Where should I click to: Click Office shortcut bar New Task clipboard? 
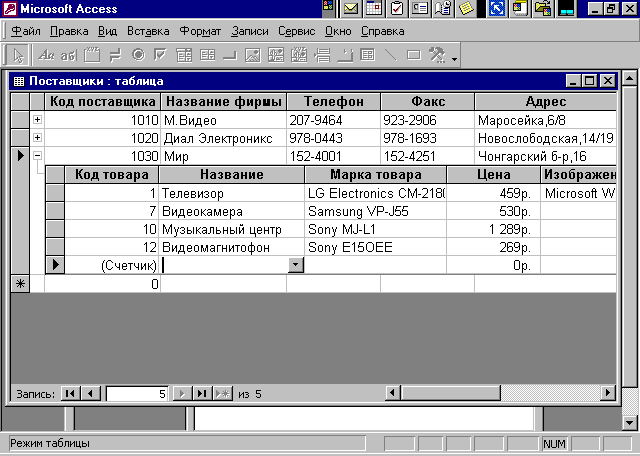[x=397, y=9]
